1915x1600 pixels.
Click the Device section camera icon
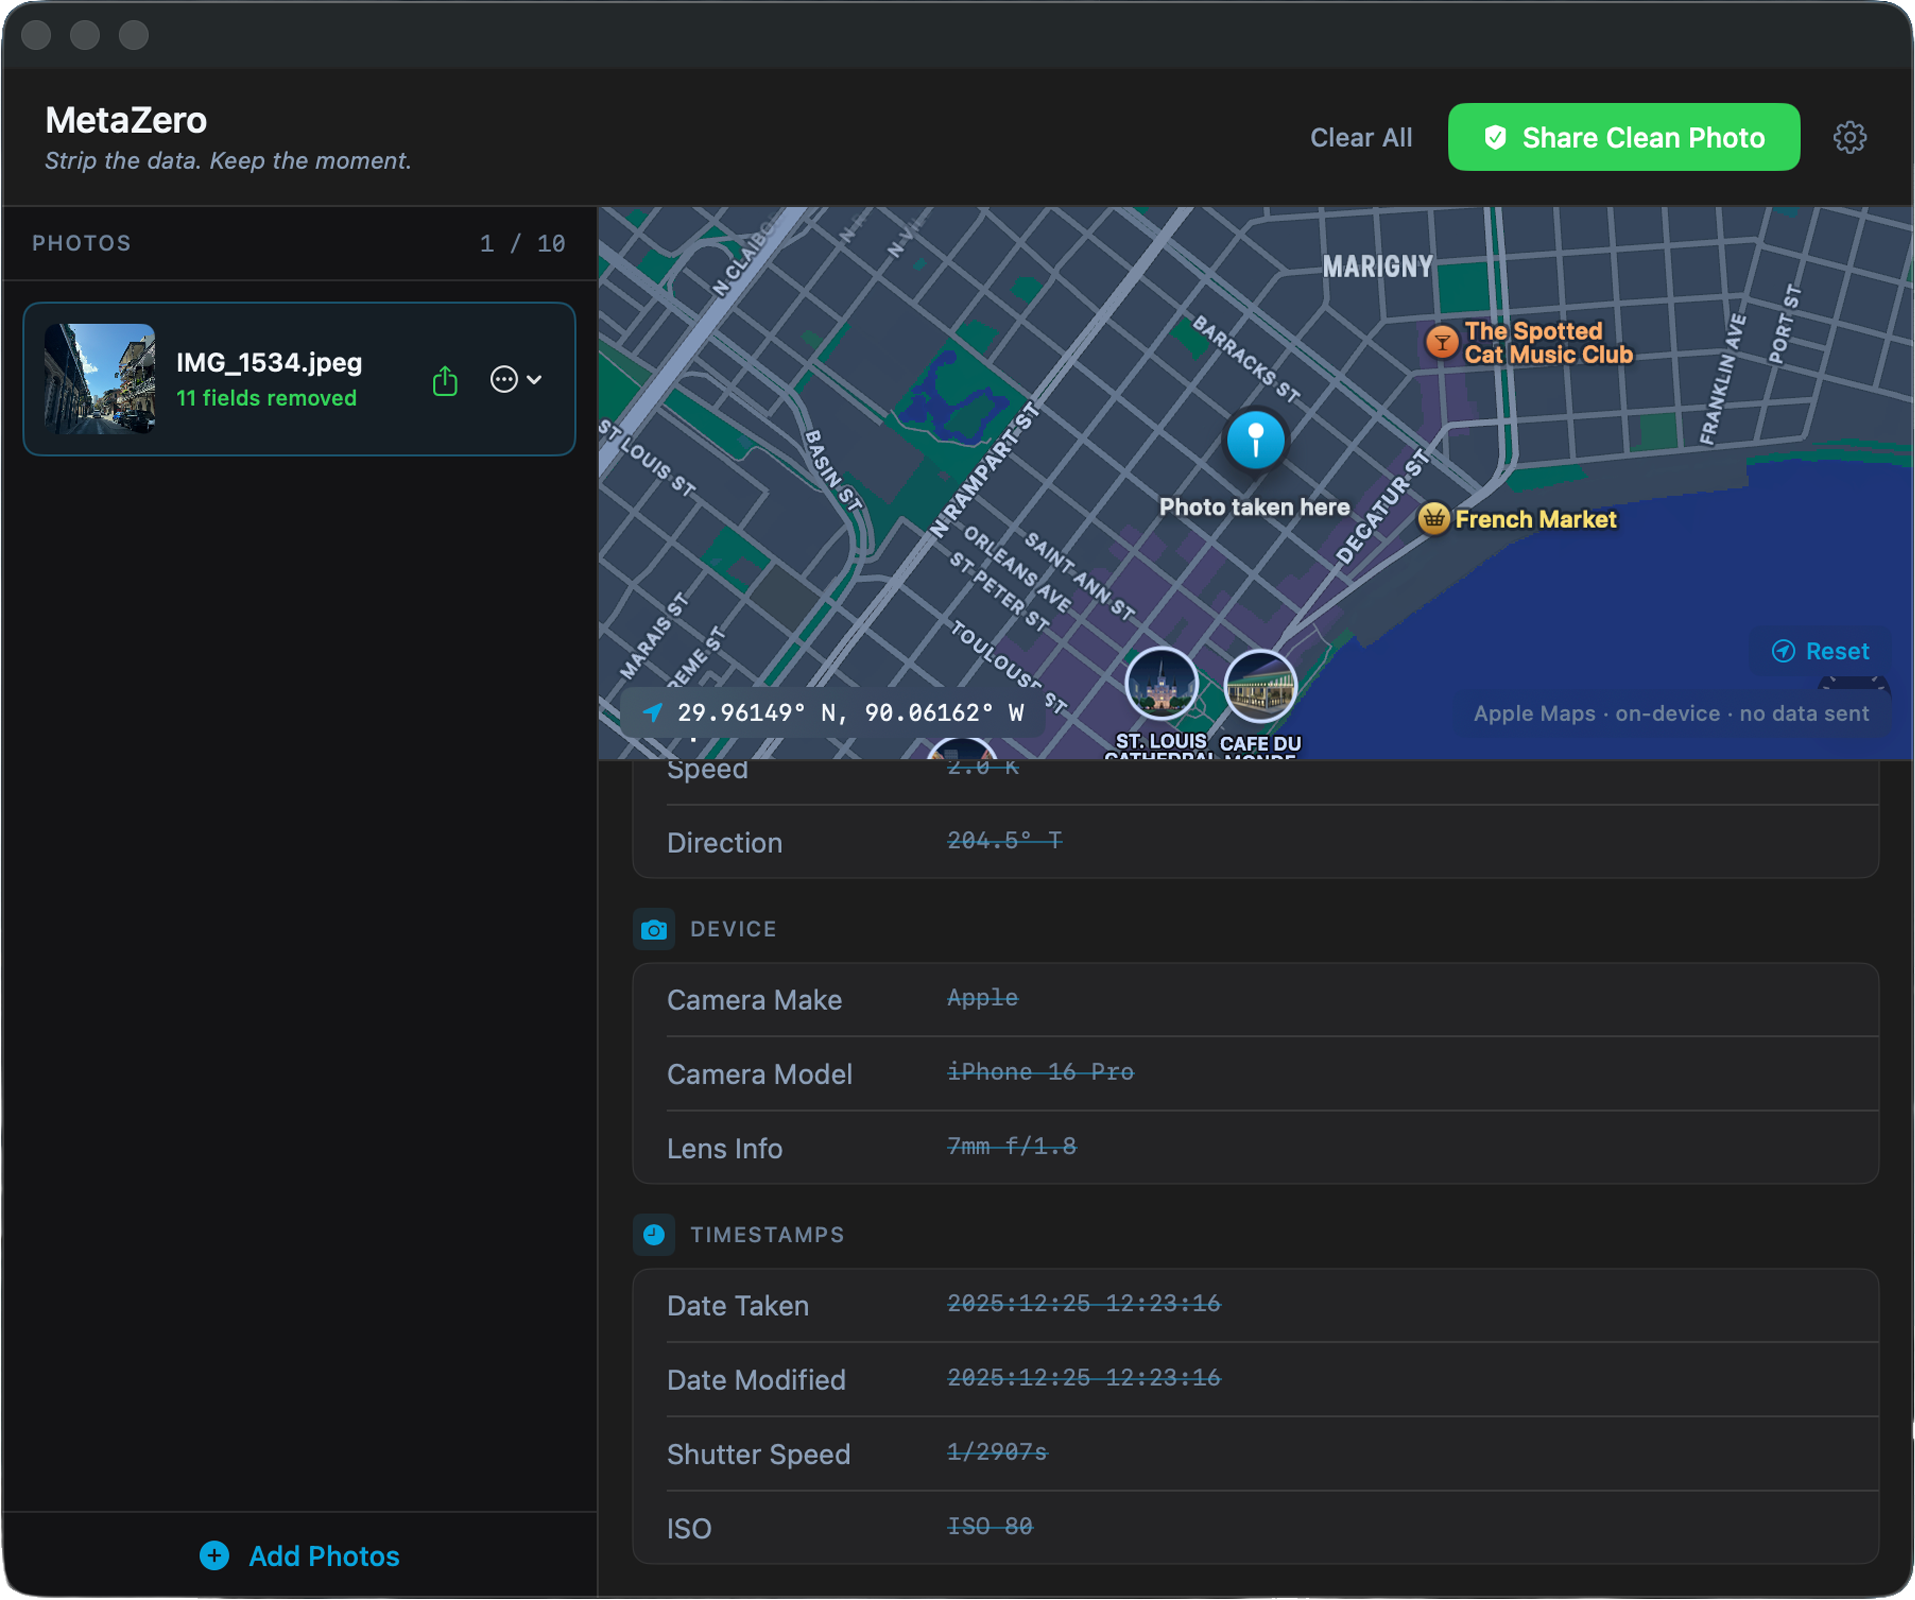(x=654, y=929)
